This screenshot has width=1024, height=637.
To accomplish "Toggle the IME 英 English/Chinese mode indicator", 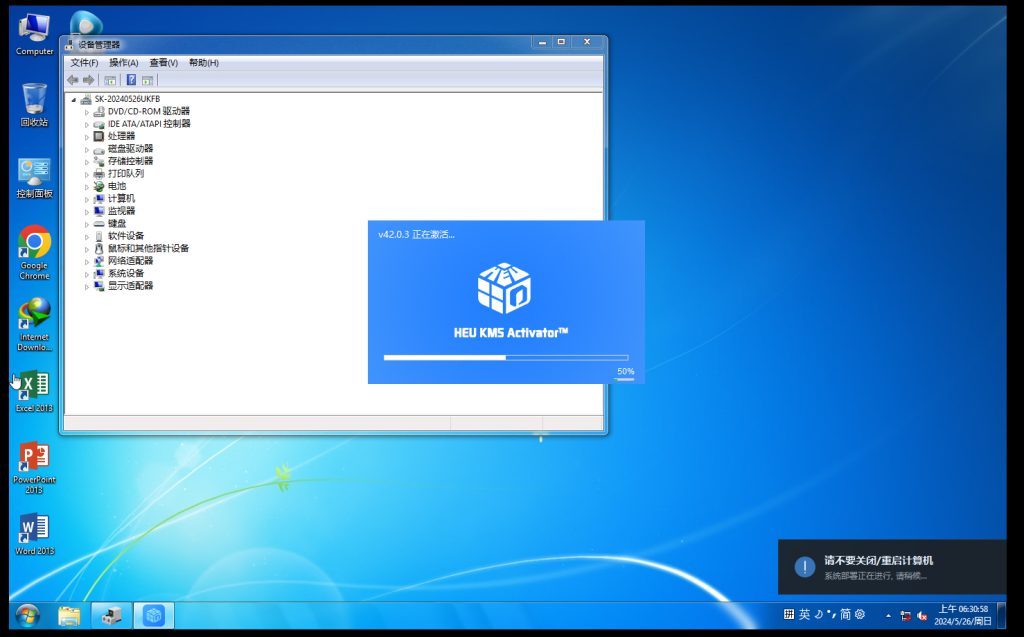I will pos(804,614).
